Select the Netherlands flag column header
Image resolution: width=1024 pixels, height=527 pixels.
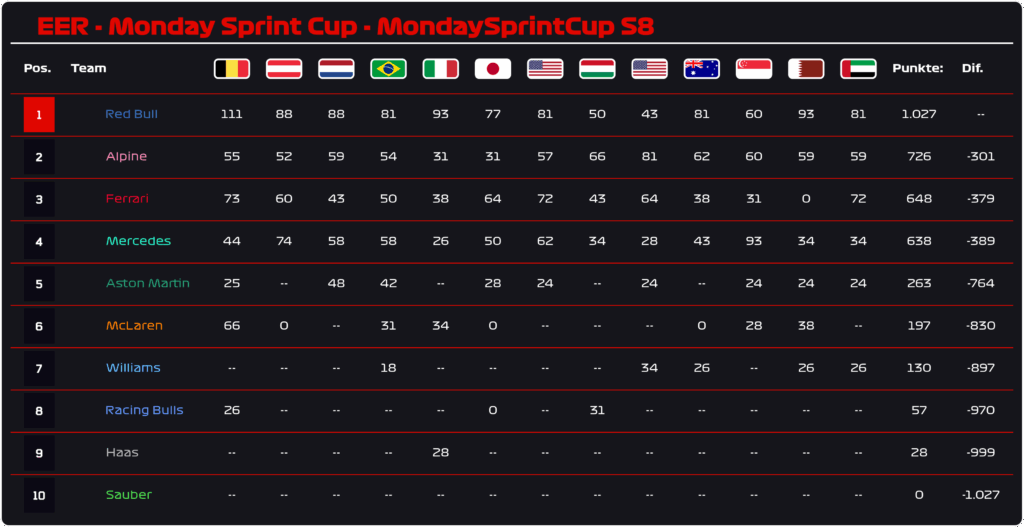click(336, 69)
